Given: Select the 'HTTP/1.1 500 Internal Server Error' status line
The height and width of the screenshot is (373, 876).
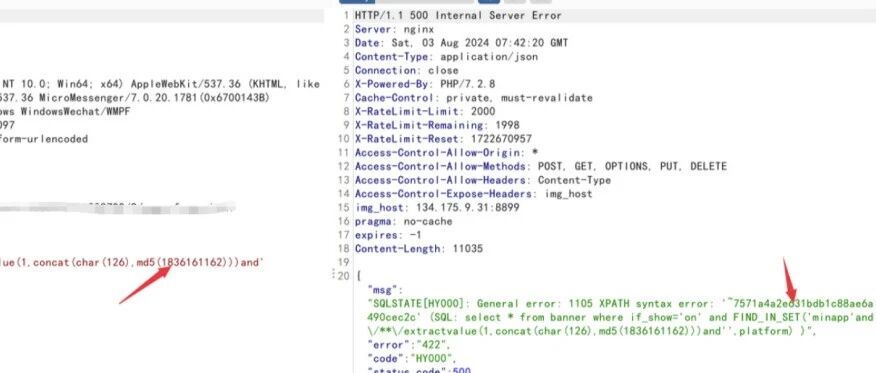Looking at the screenshot, I should (458, 16).
